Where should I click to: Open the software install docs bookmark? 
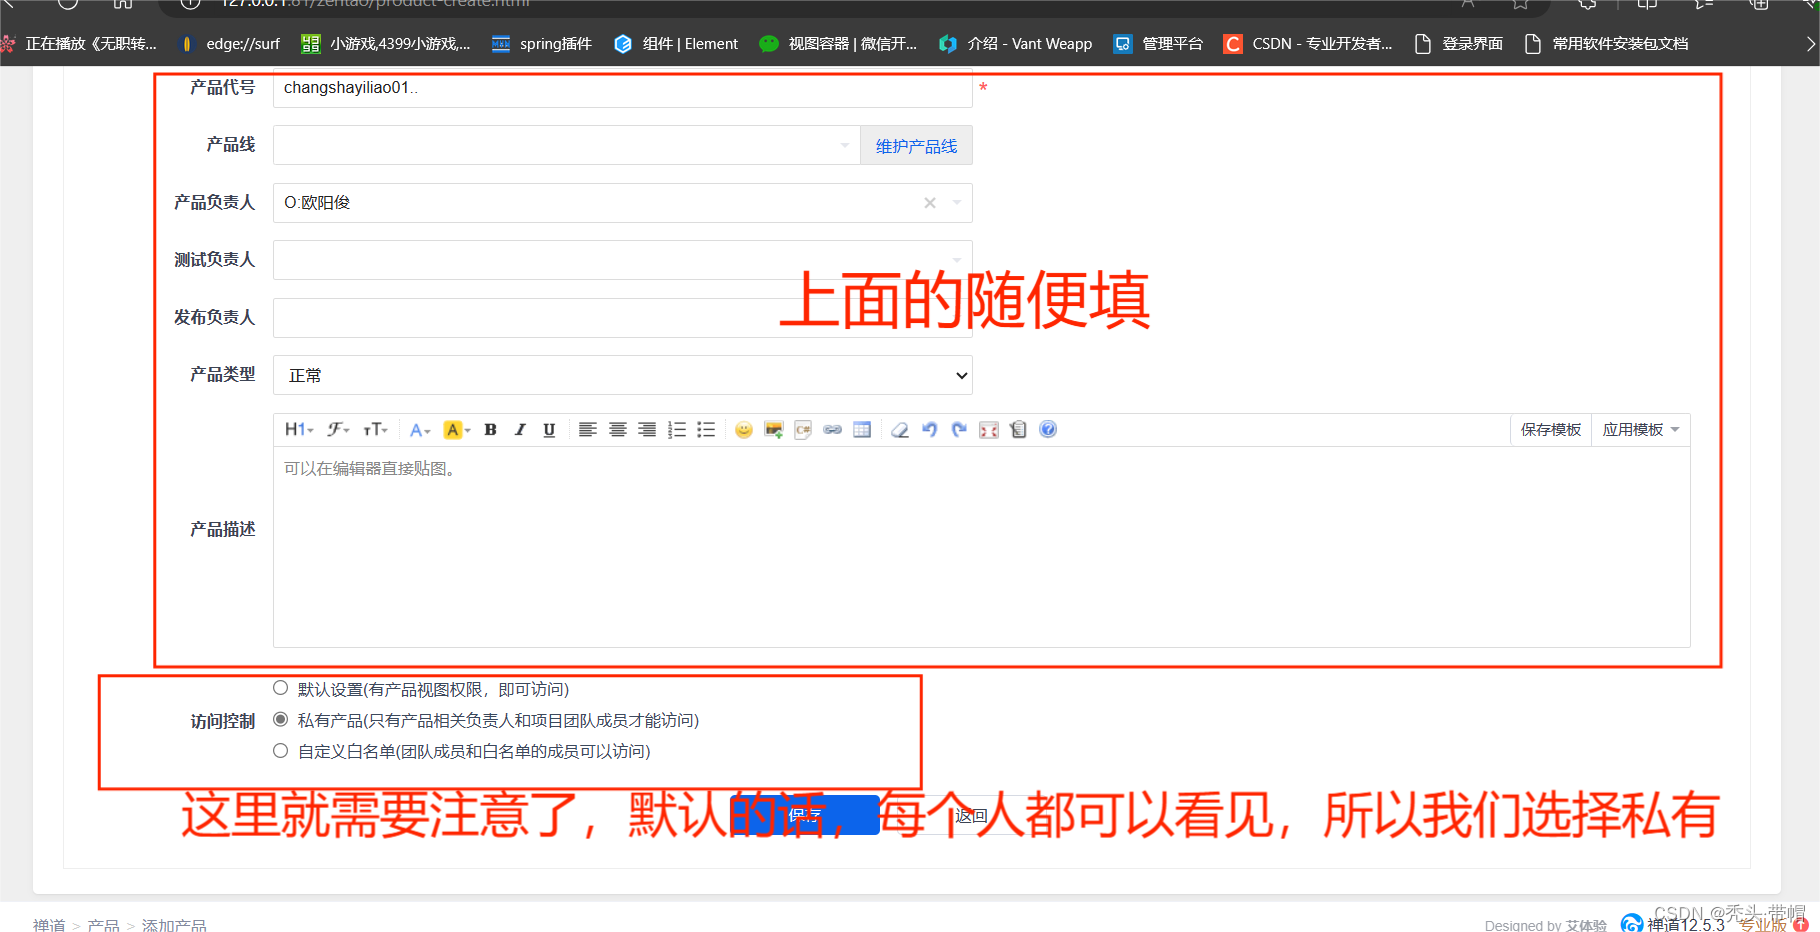1607,44
